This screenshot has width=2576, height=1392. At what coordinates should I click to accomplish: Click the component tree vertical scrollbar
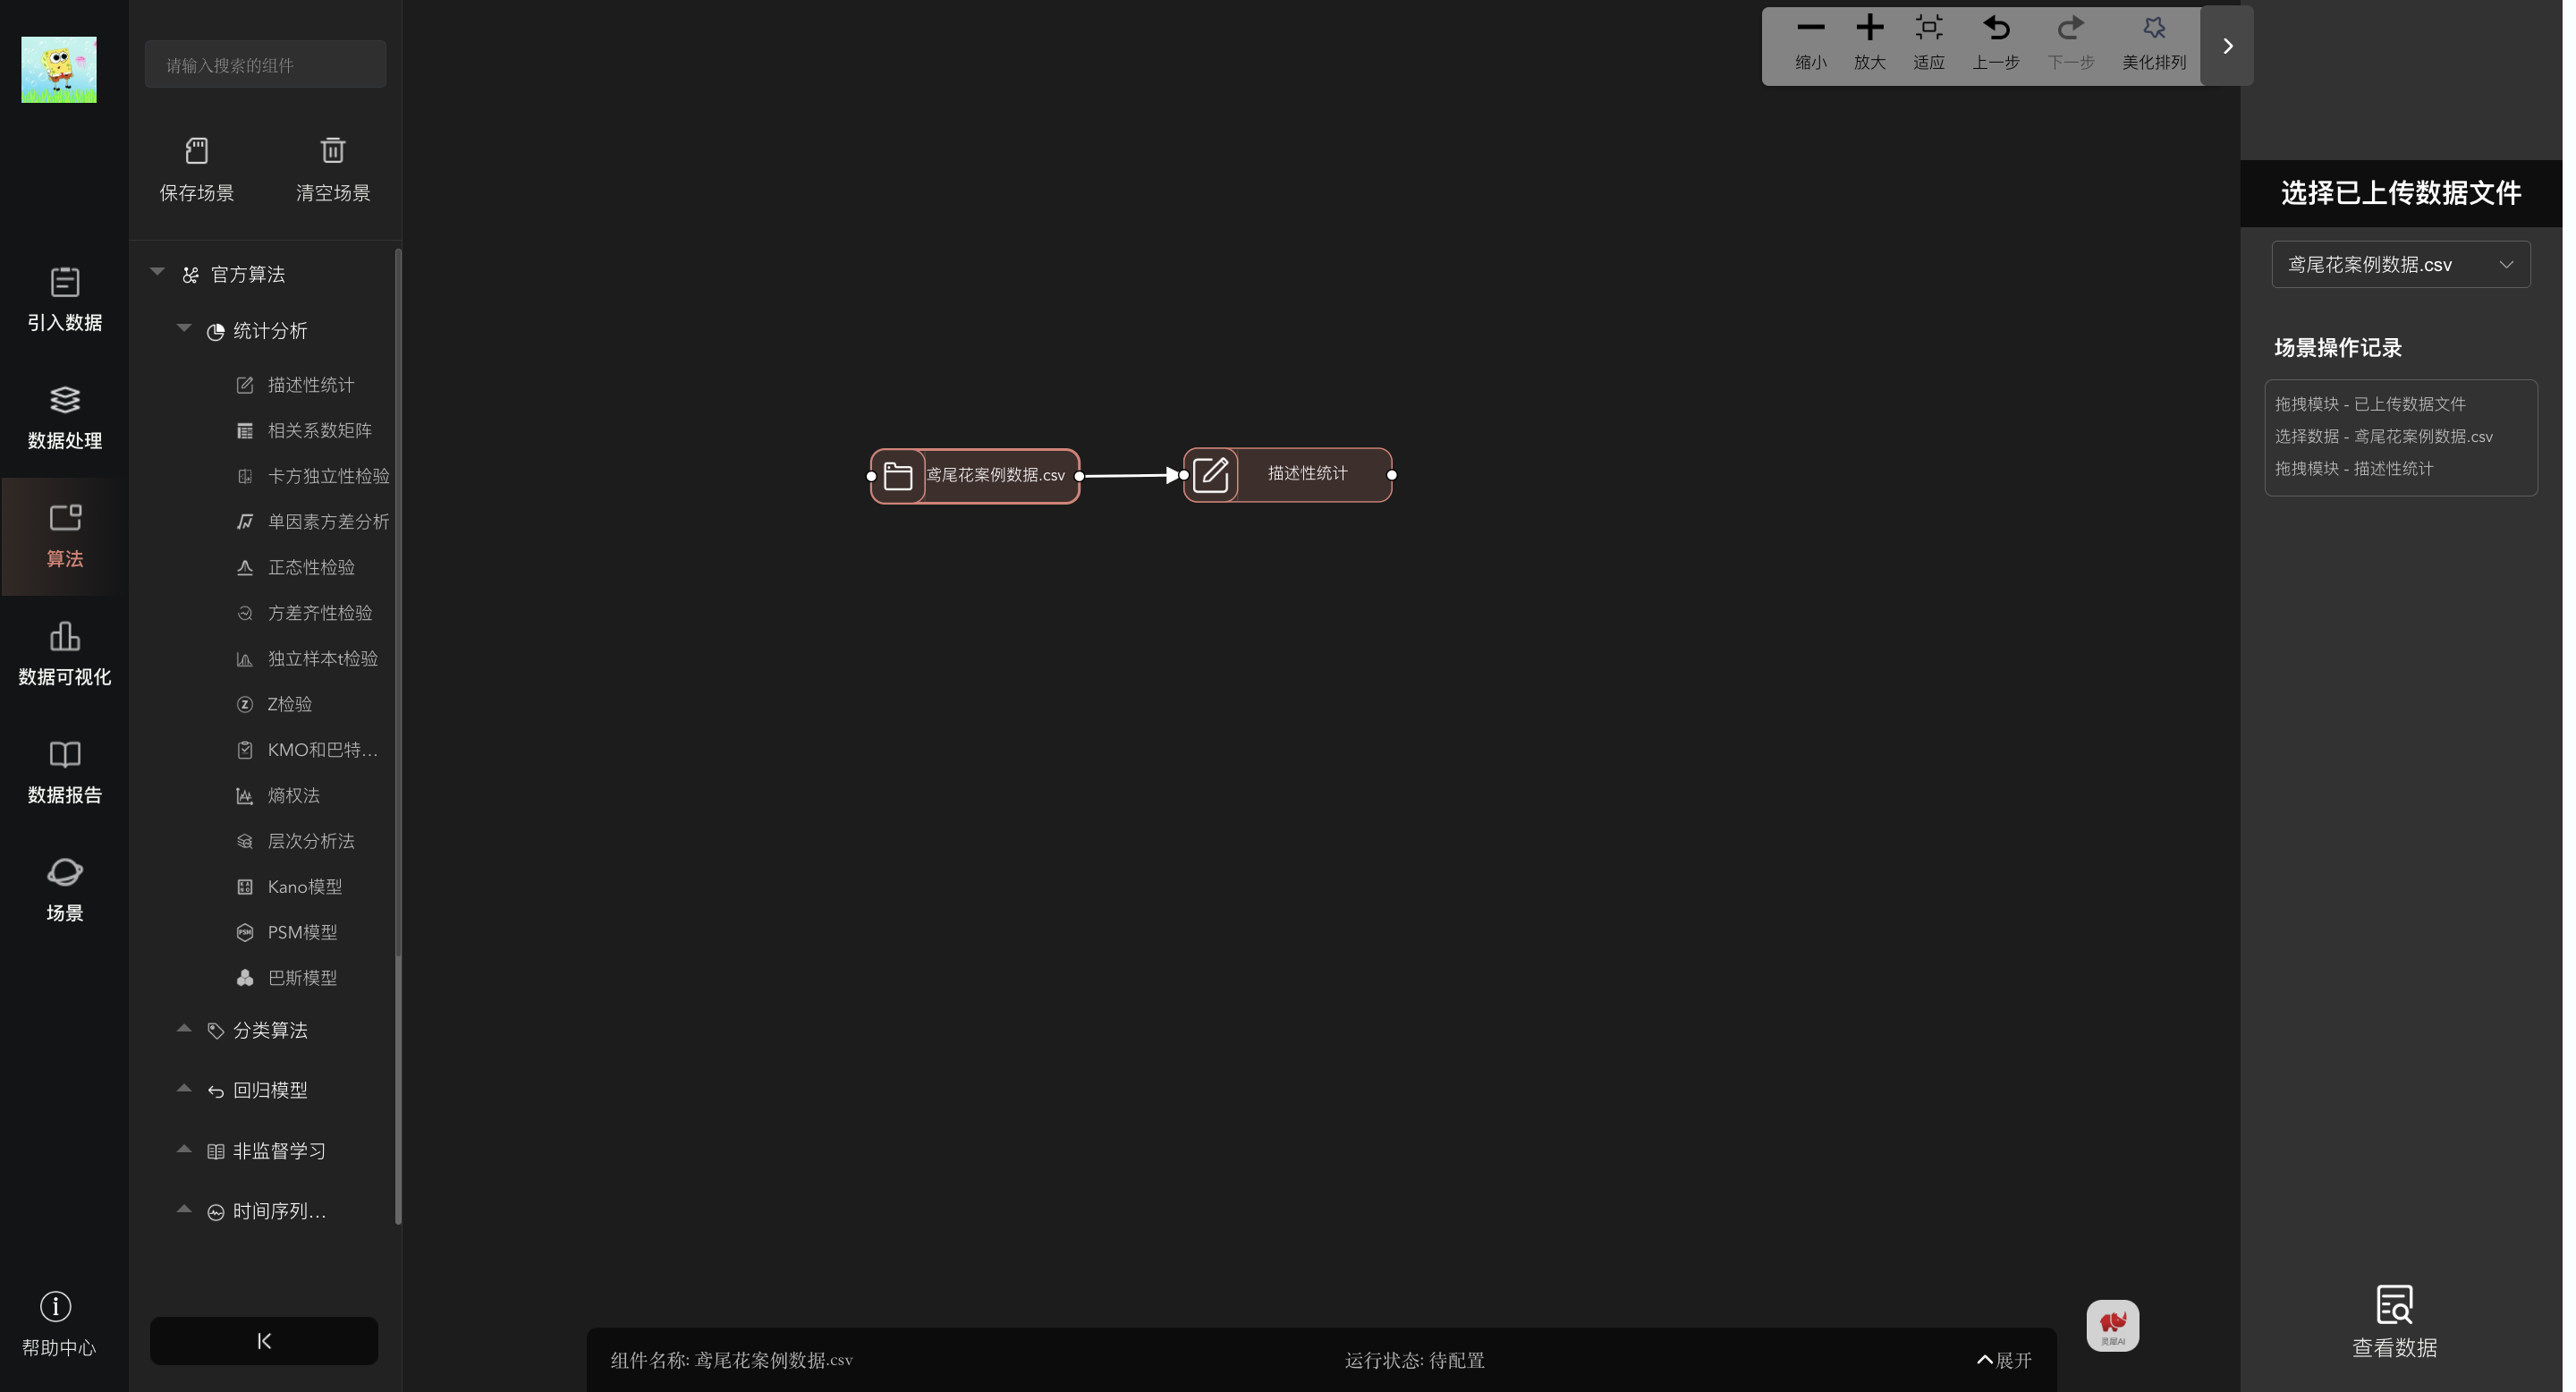400,736
